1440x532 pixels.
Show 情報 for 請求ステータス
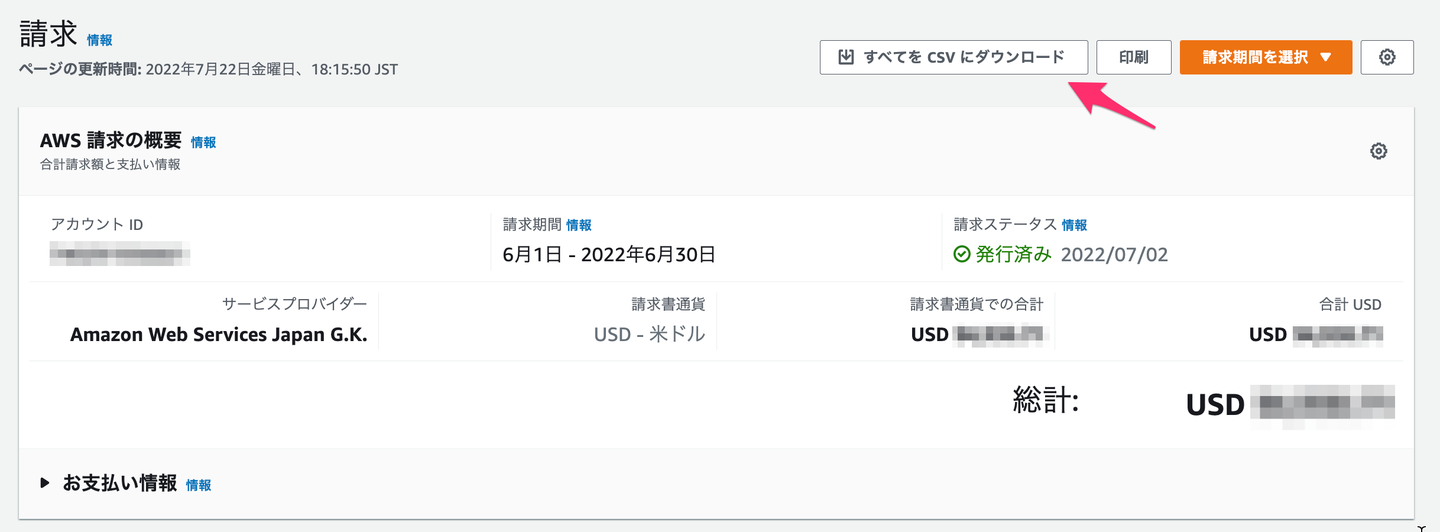pos(1074,225)
